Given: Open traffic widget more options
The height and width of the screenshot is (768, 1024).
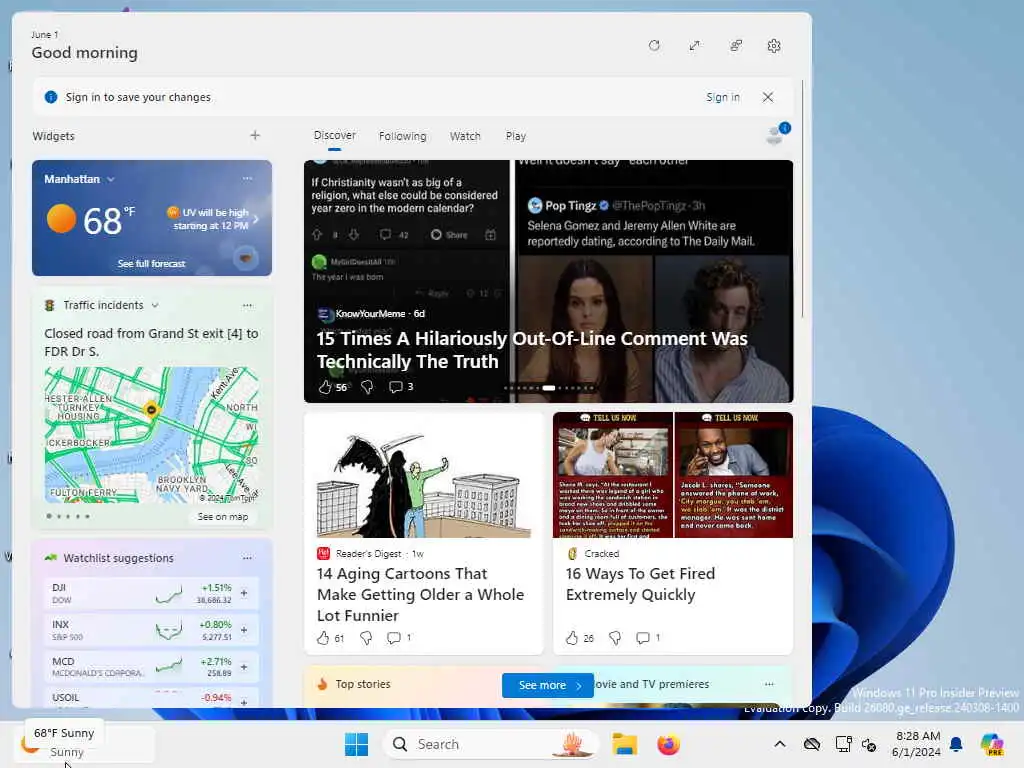Looking at the screenshot, I should click(x=247, y=305).
